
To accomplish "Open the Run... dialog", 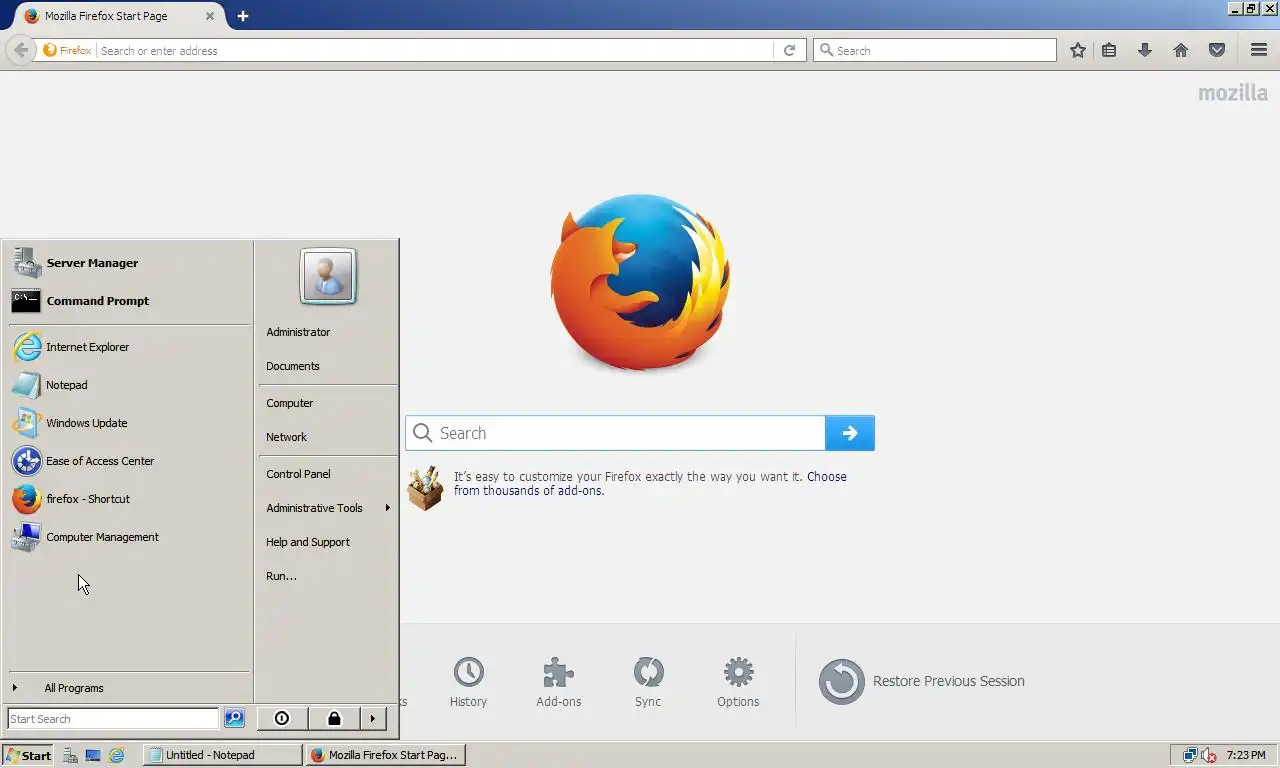I will pyautogui.click(x=327, y=576).
